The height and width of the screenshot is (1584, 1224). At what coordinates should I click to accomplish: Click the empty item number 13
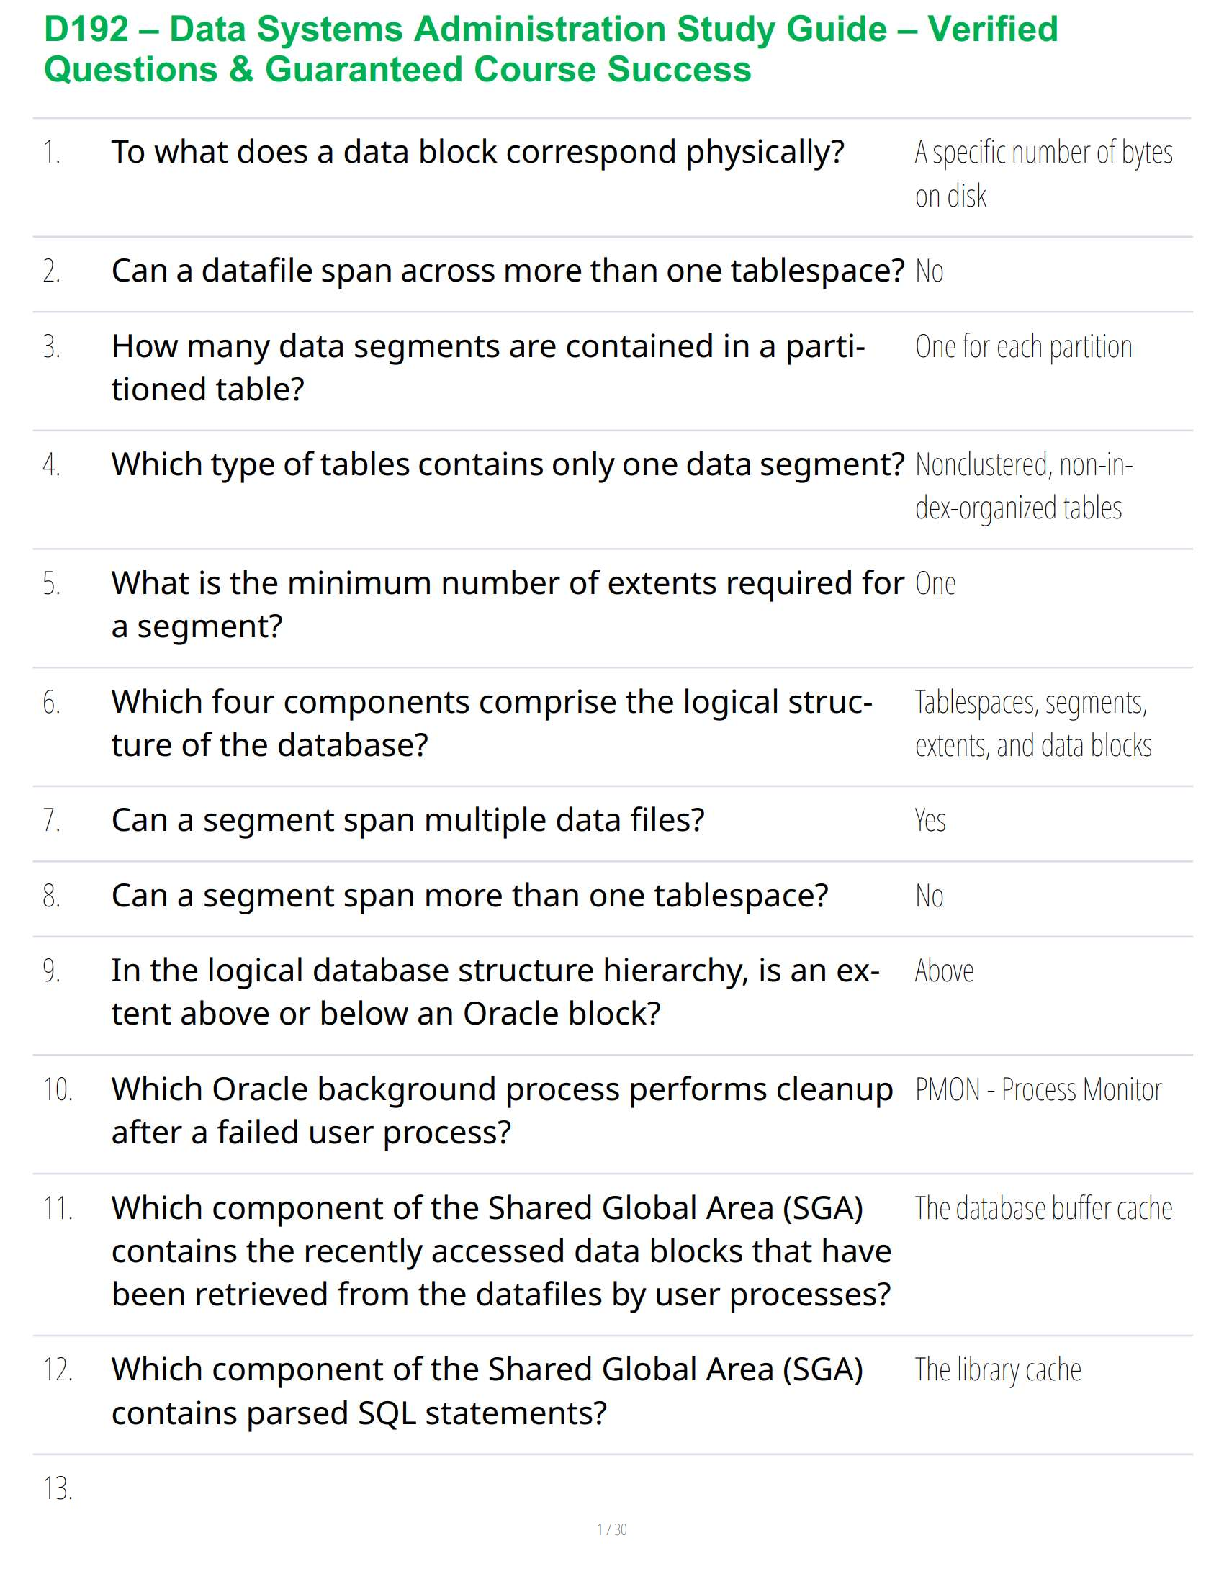pos(57,1489)
